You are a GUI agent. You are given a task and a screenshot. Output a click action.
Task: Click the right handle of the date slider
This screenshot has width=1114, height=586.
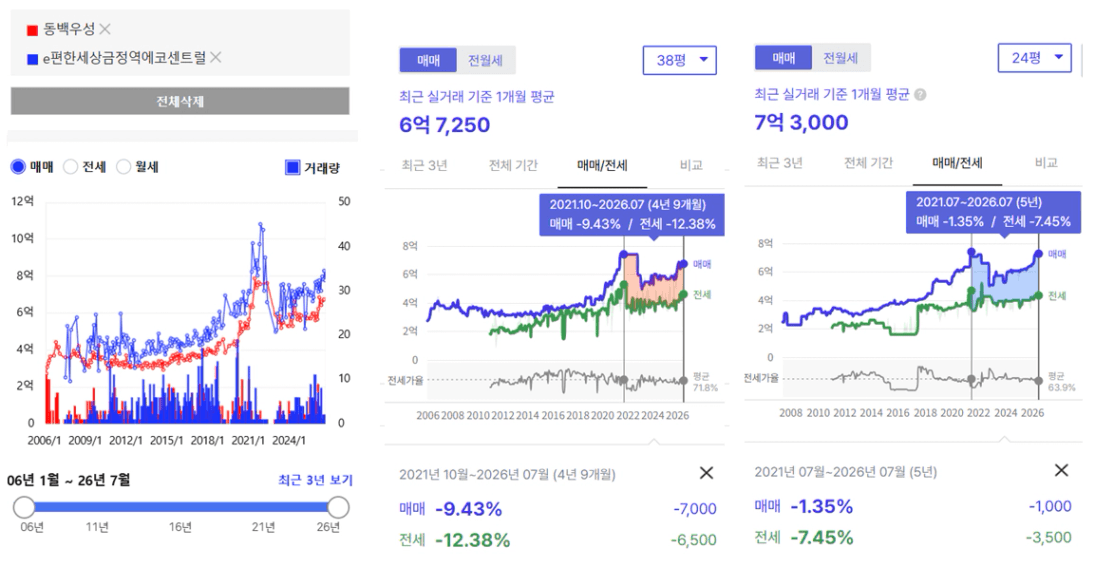click(x=338, y=507)
